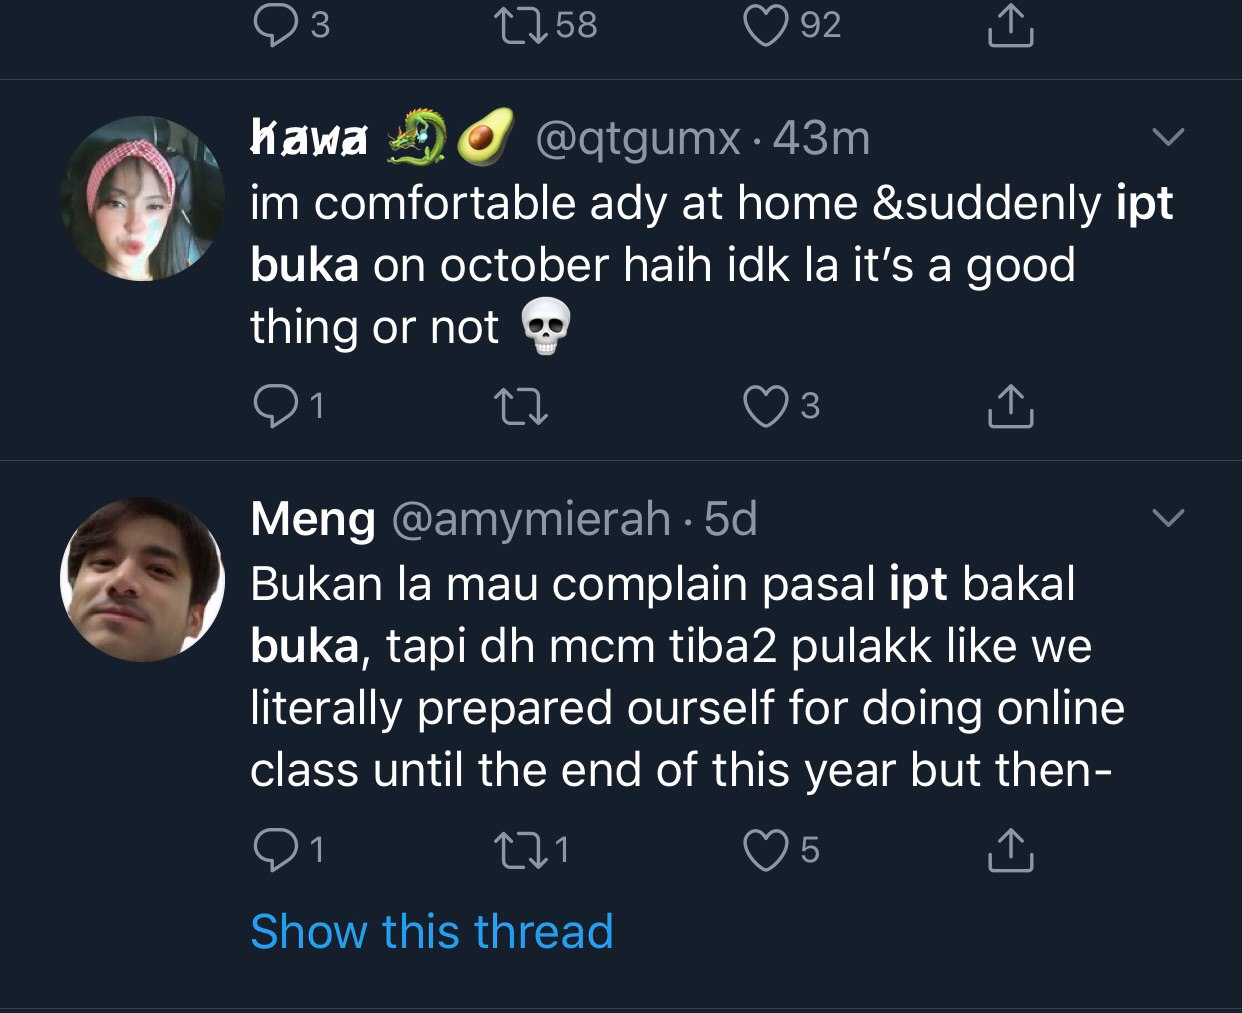Viewport: 1242px width, 1013px height.
Task: Open Show this thread link
Action: pos(431,932)
